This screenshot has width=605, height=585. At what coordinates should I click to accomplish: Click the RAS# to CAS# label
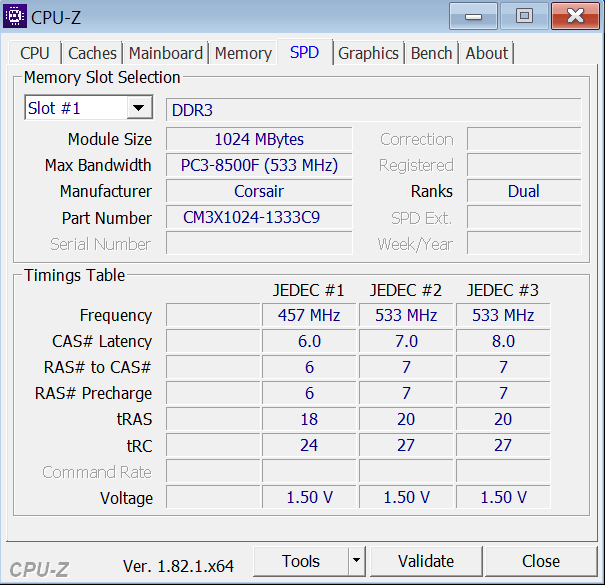coord(97,367)
